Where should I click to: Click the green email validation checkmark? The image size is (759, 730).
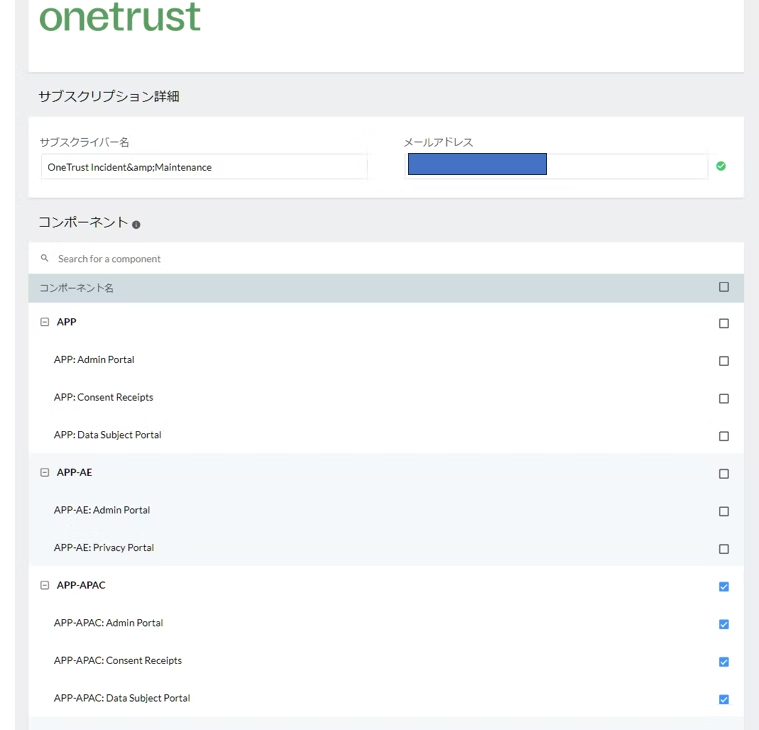pos(721,166)
